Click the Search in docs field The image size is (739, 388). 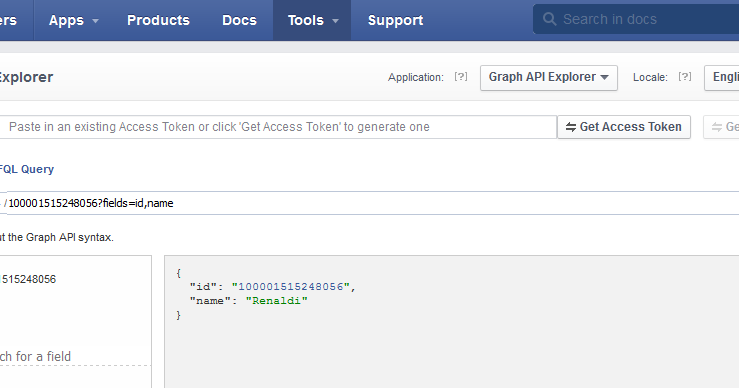coord(636,19)
